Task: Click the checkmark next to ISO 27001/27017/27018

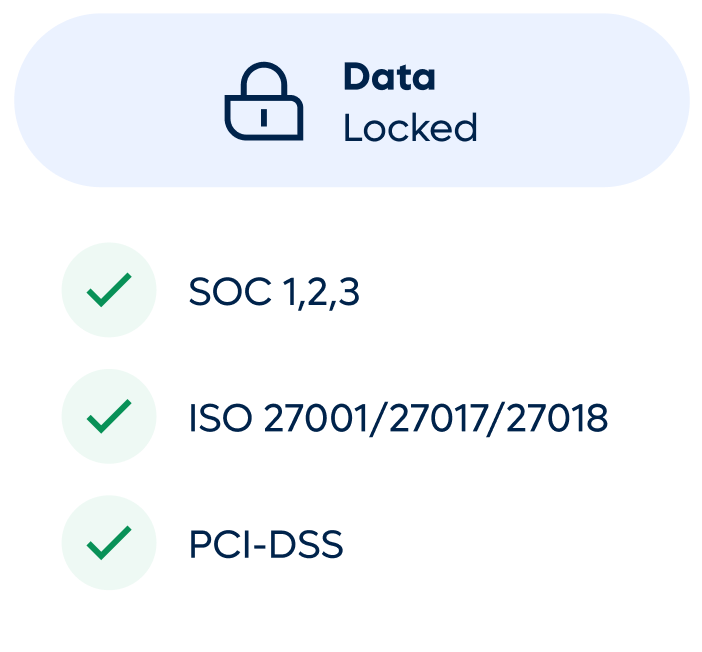Action: click(x=109, y=417)
